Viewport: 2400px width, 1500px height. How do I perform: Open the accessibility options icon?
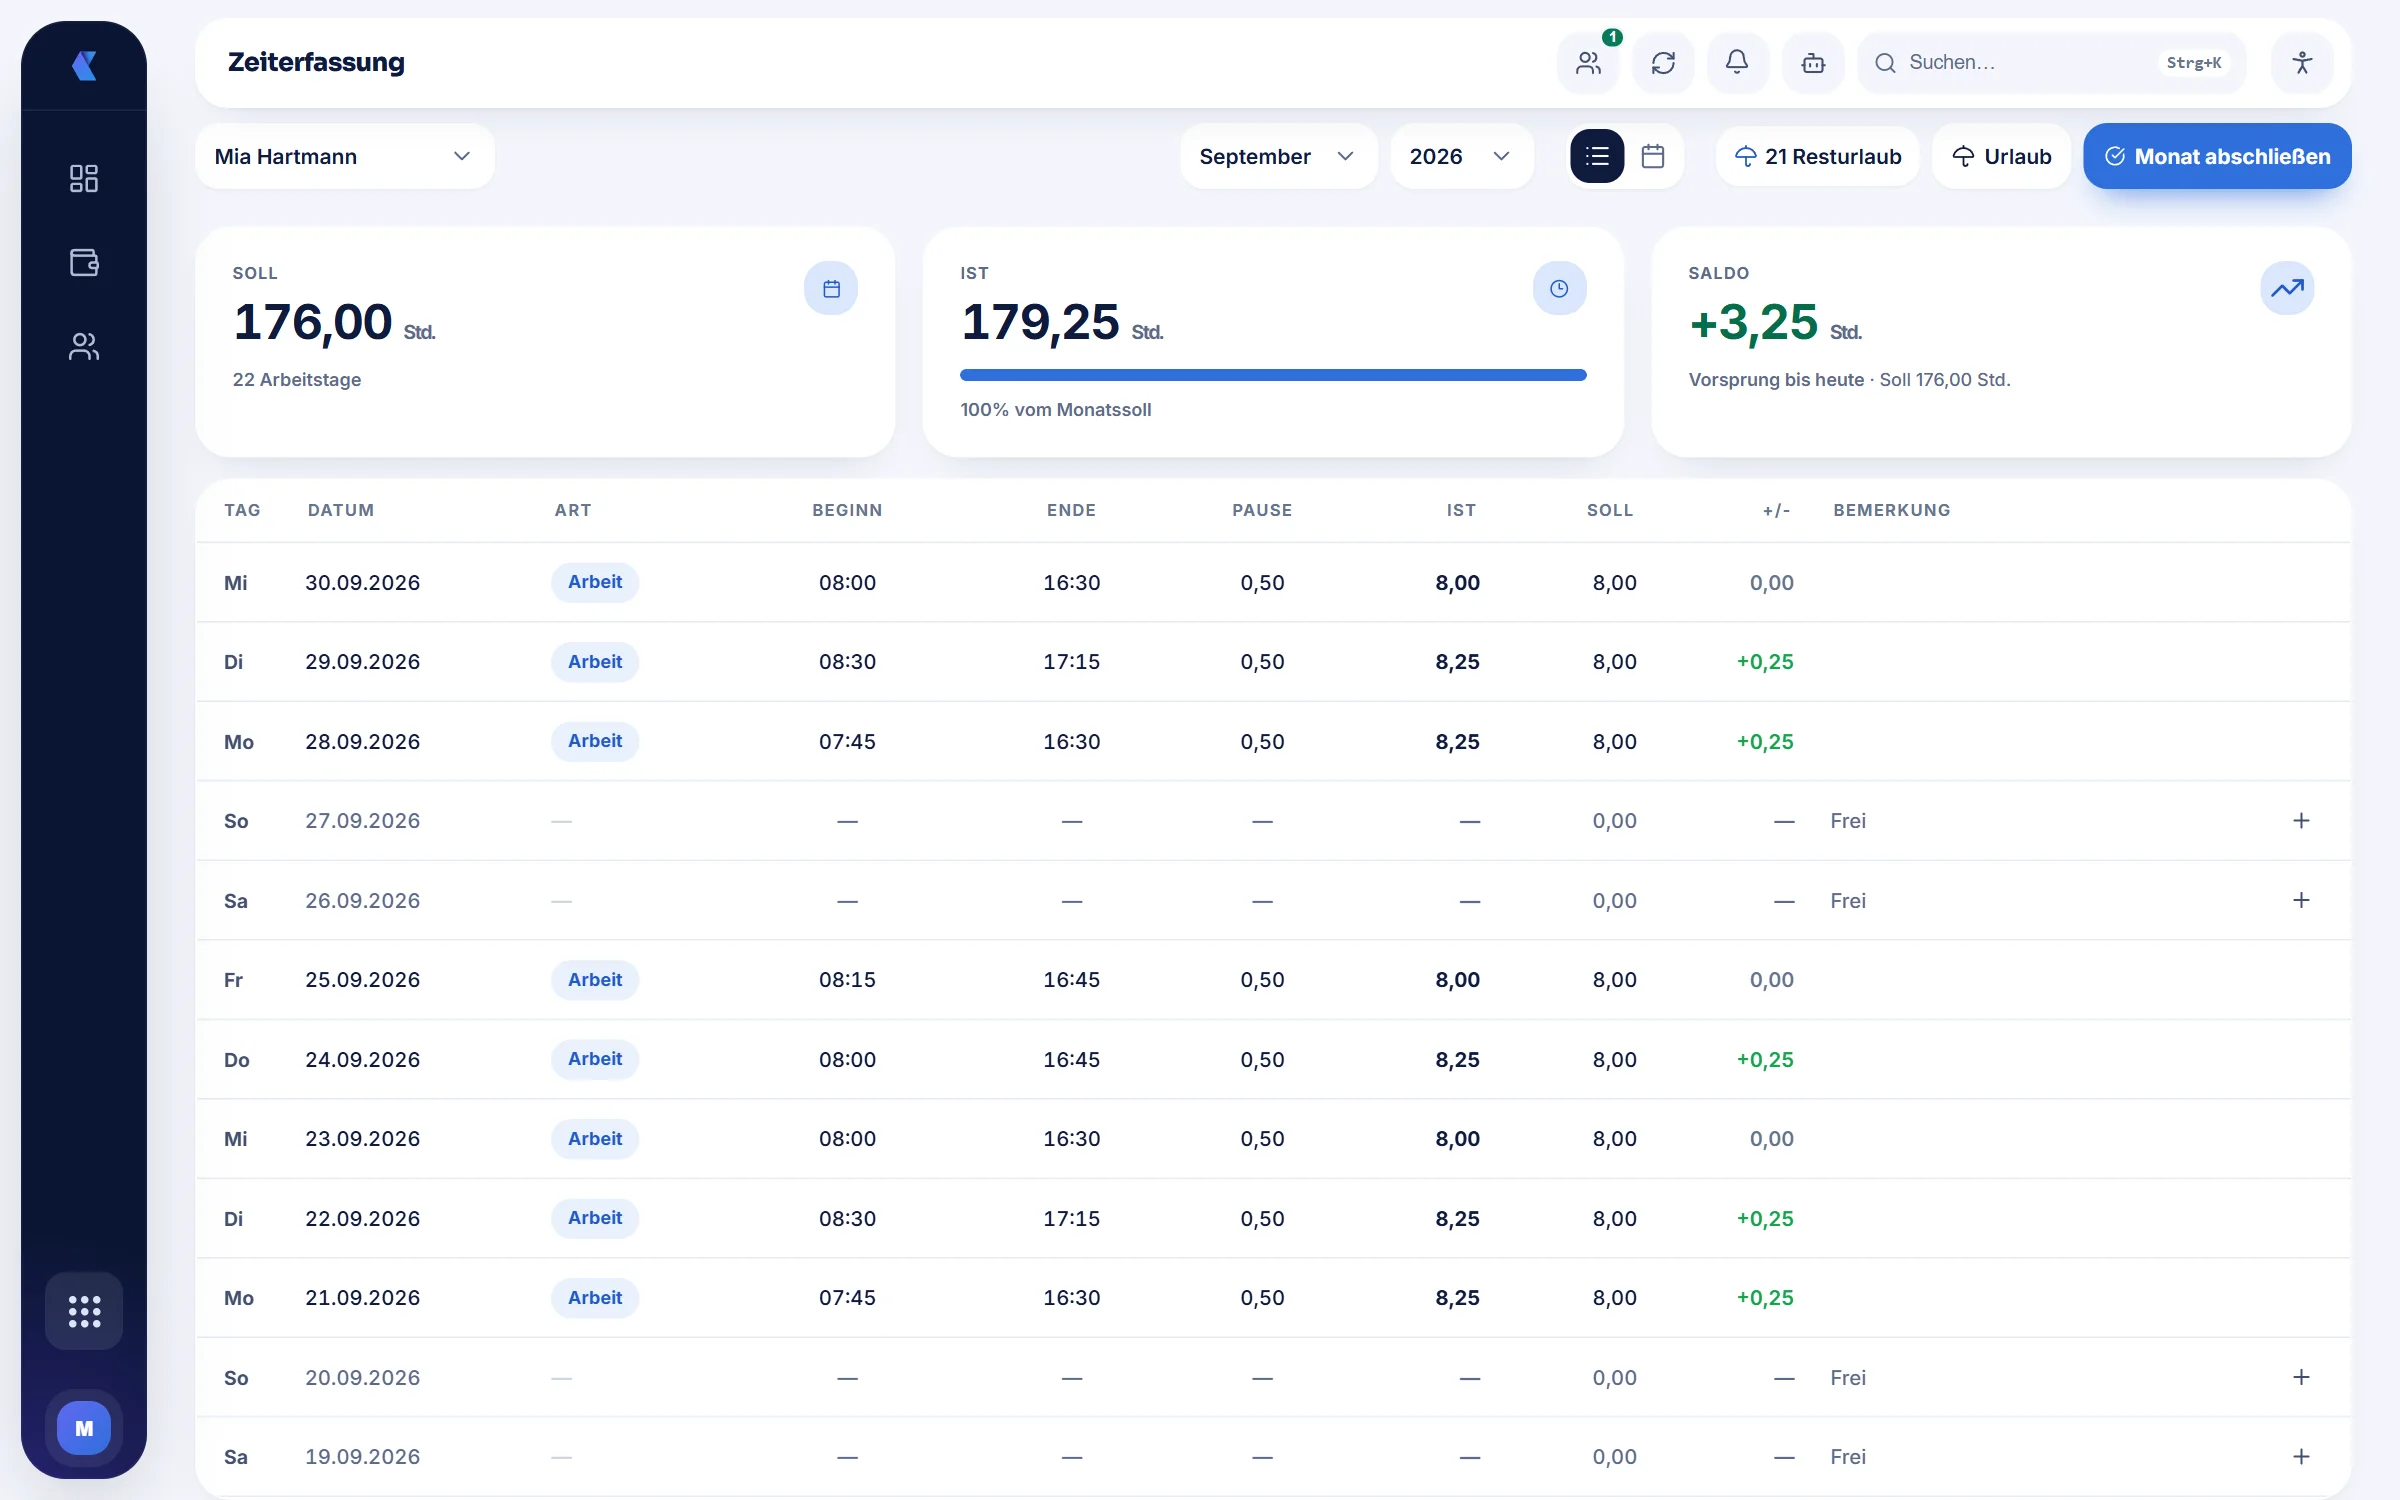coord(2302,63)
